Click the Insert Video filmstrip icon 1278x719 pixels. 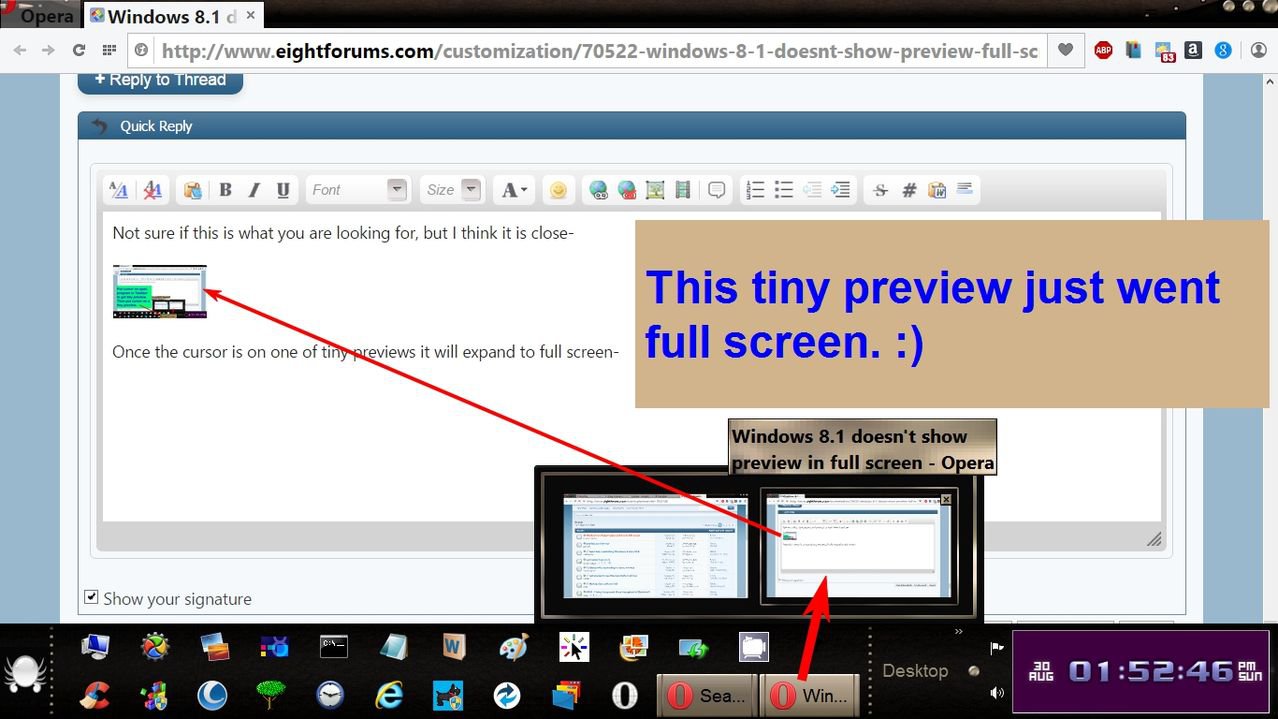click(x=683, y=190)
